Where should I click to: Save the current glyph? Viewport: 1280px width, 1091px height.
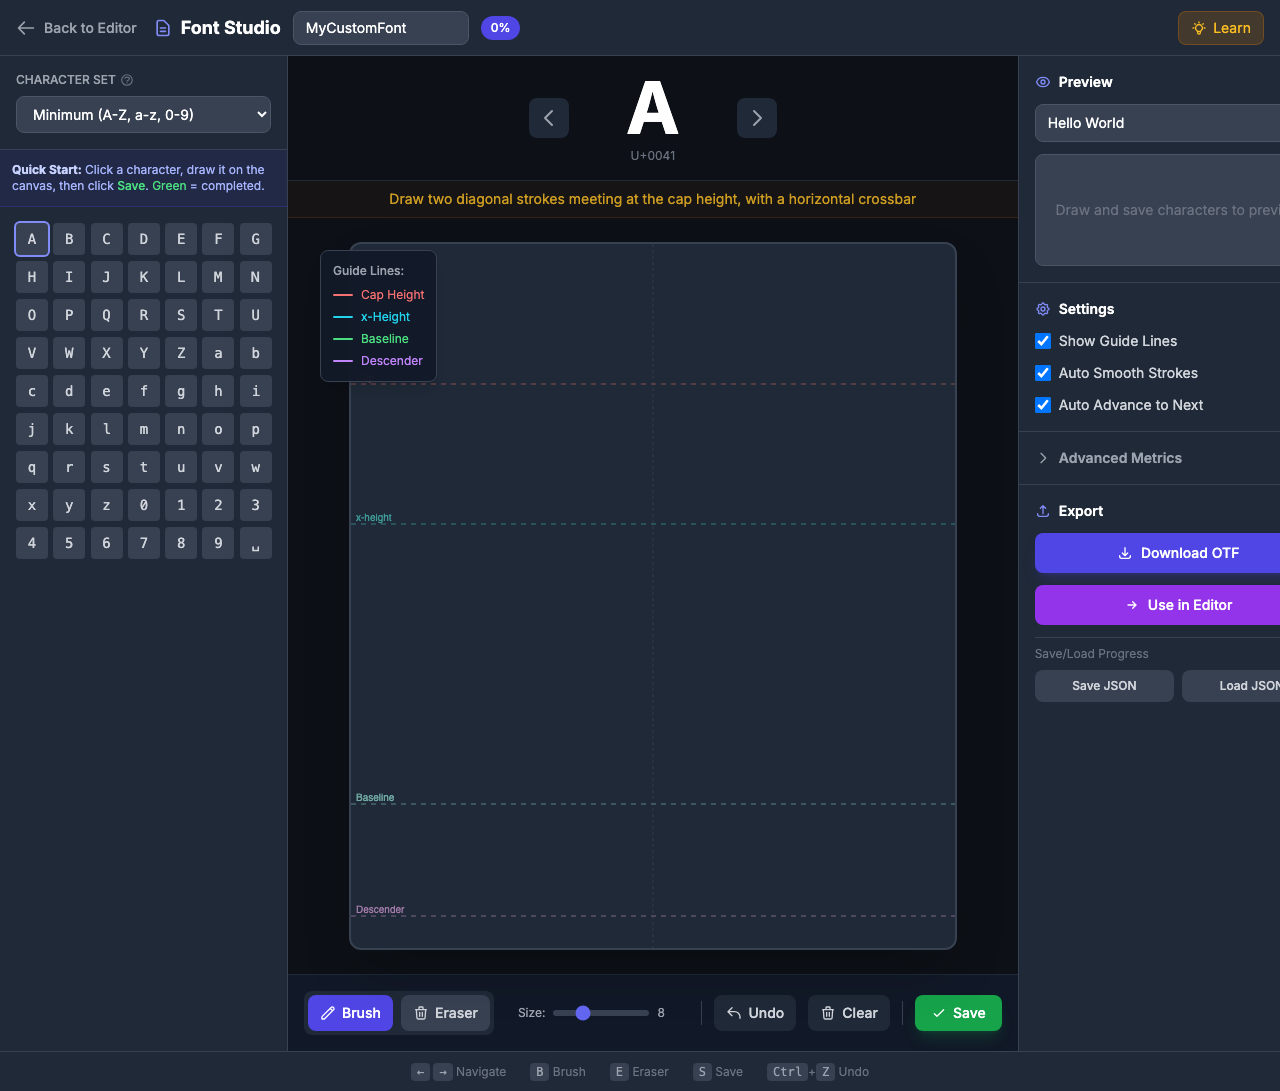coord(957,1013)
